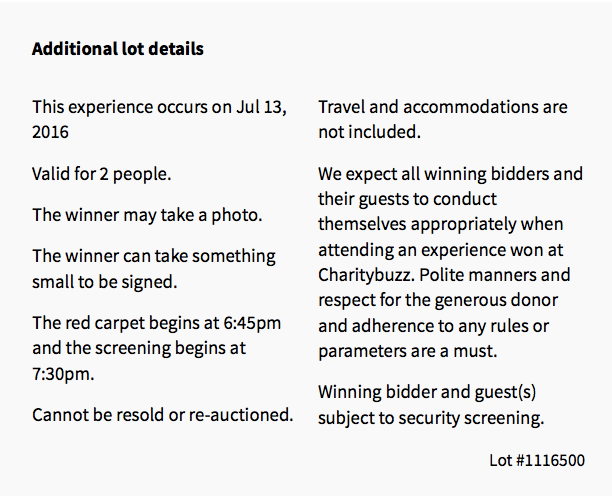Click the 7:30pm screening time
The width and height of the screenshot is (612, 499).
(x=63, y=374)
